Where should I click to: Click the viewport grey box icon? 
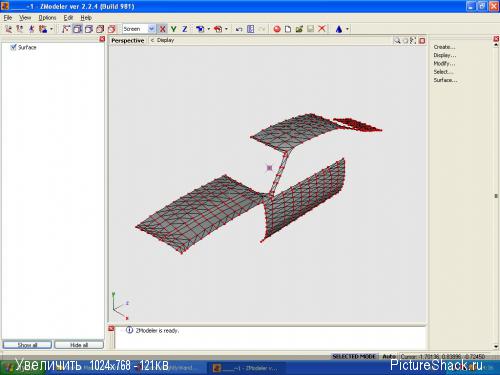pyautogui.click(x=405, y=41)
